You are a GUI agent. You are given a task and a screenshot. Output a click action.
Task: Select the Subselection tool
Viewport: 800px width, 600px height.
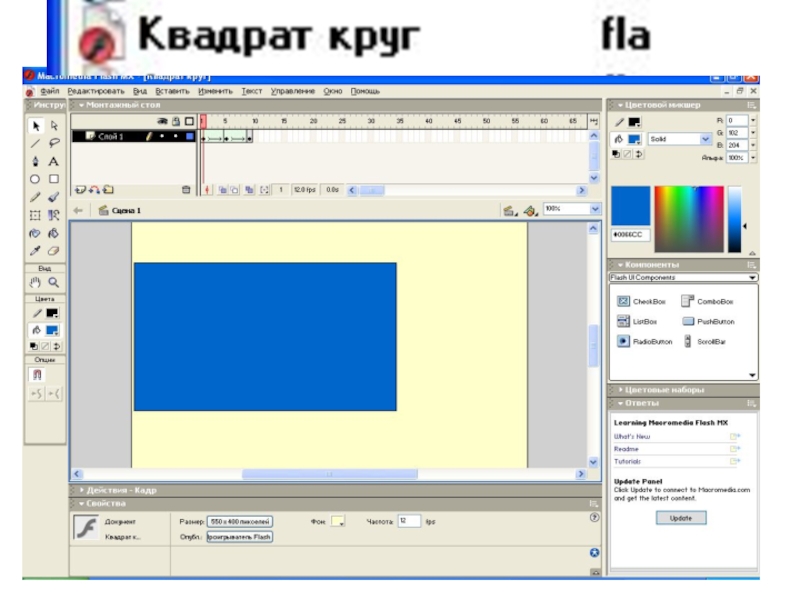pos(54,126)
